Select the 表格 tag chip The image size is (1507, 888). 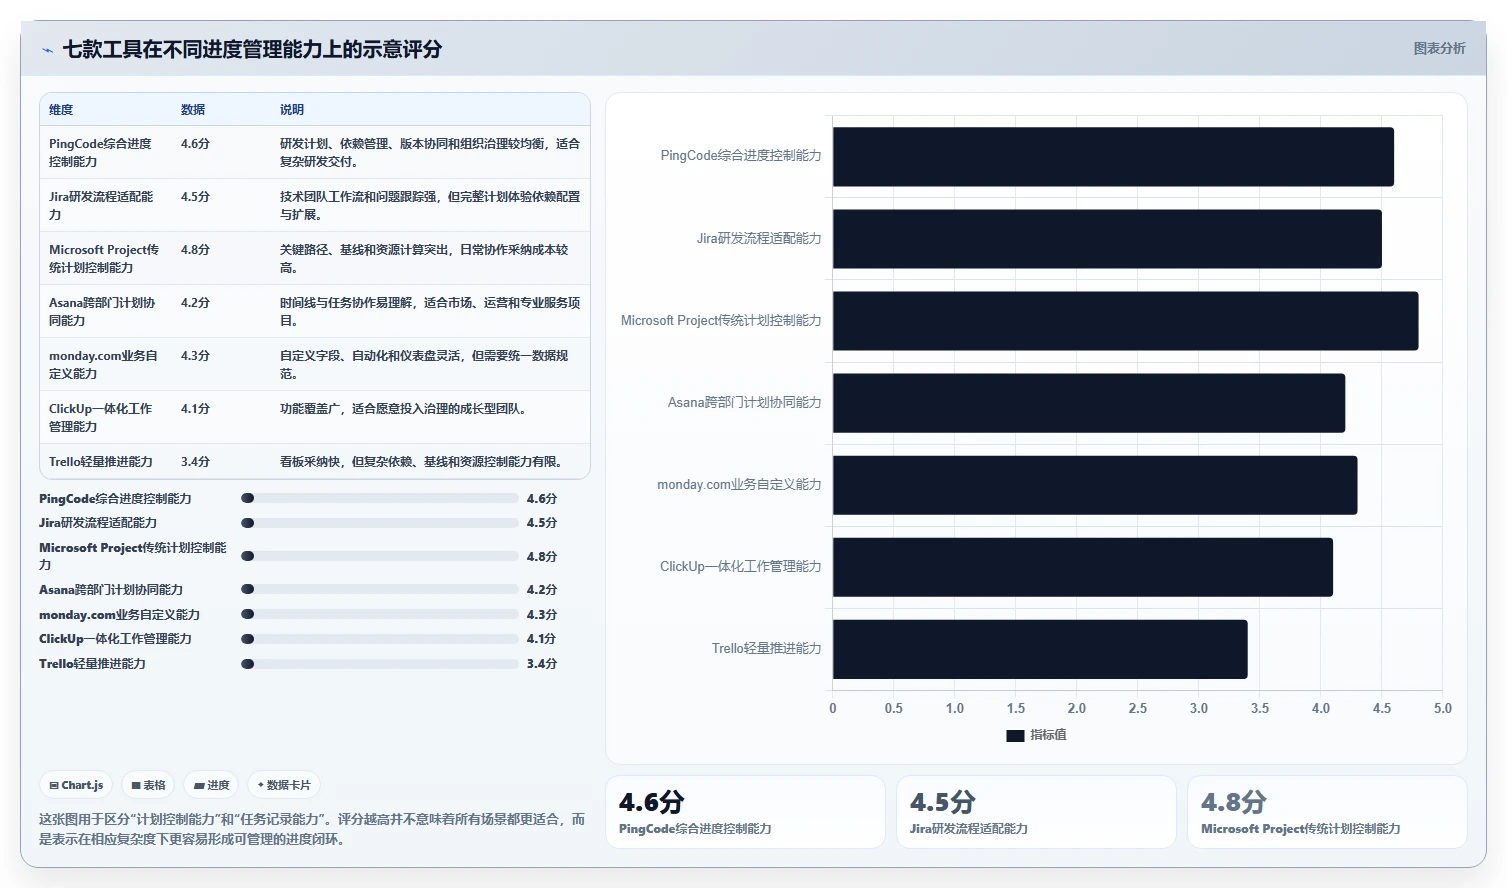point(148,785)
